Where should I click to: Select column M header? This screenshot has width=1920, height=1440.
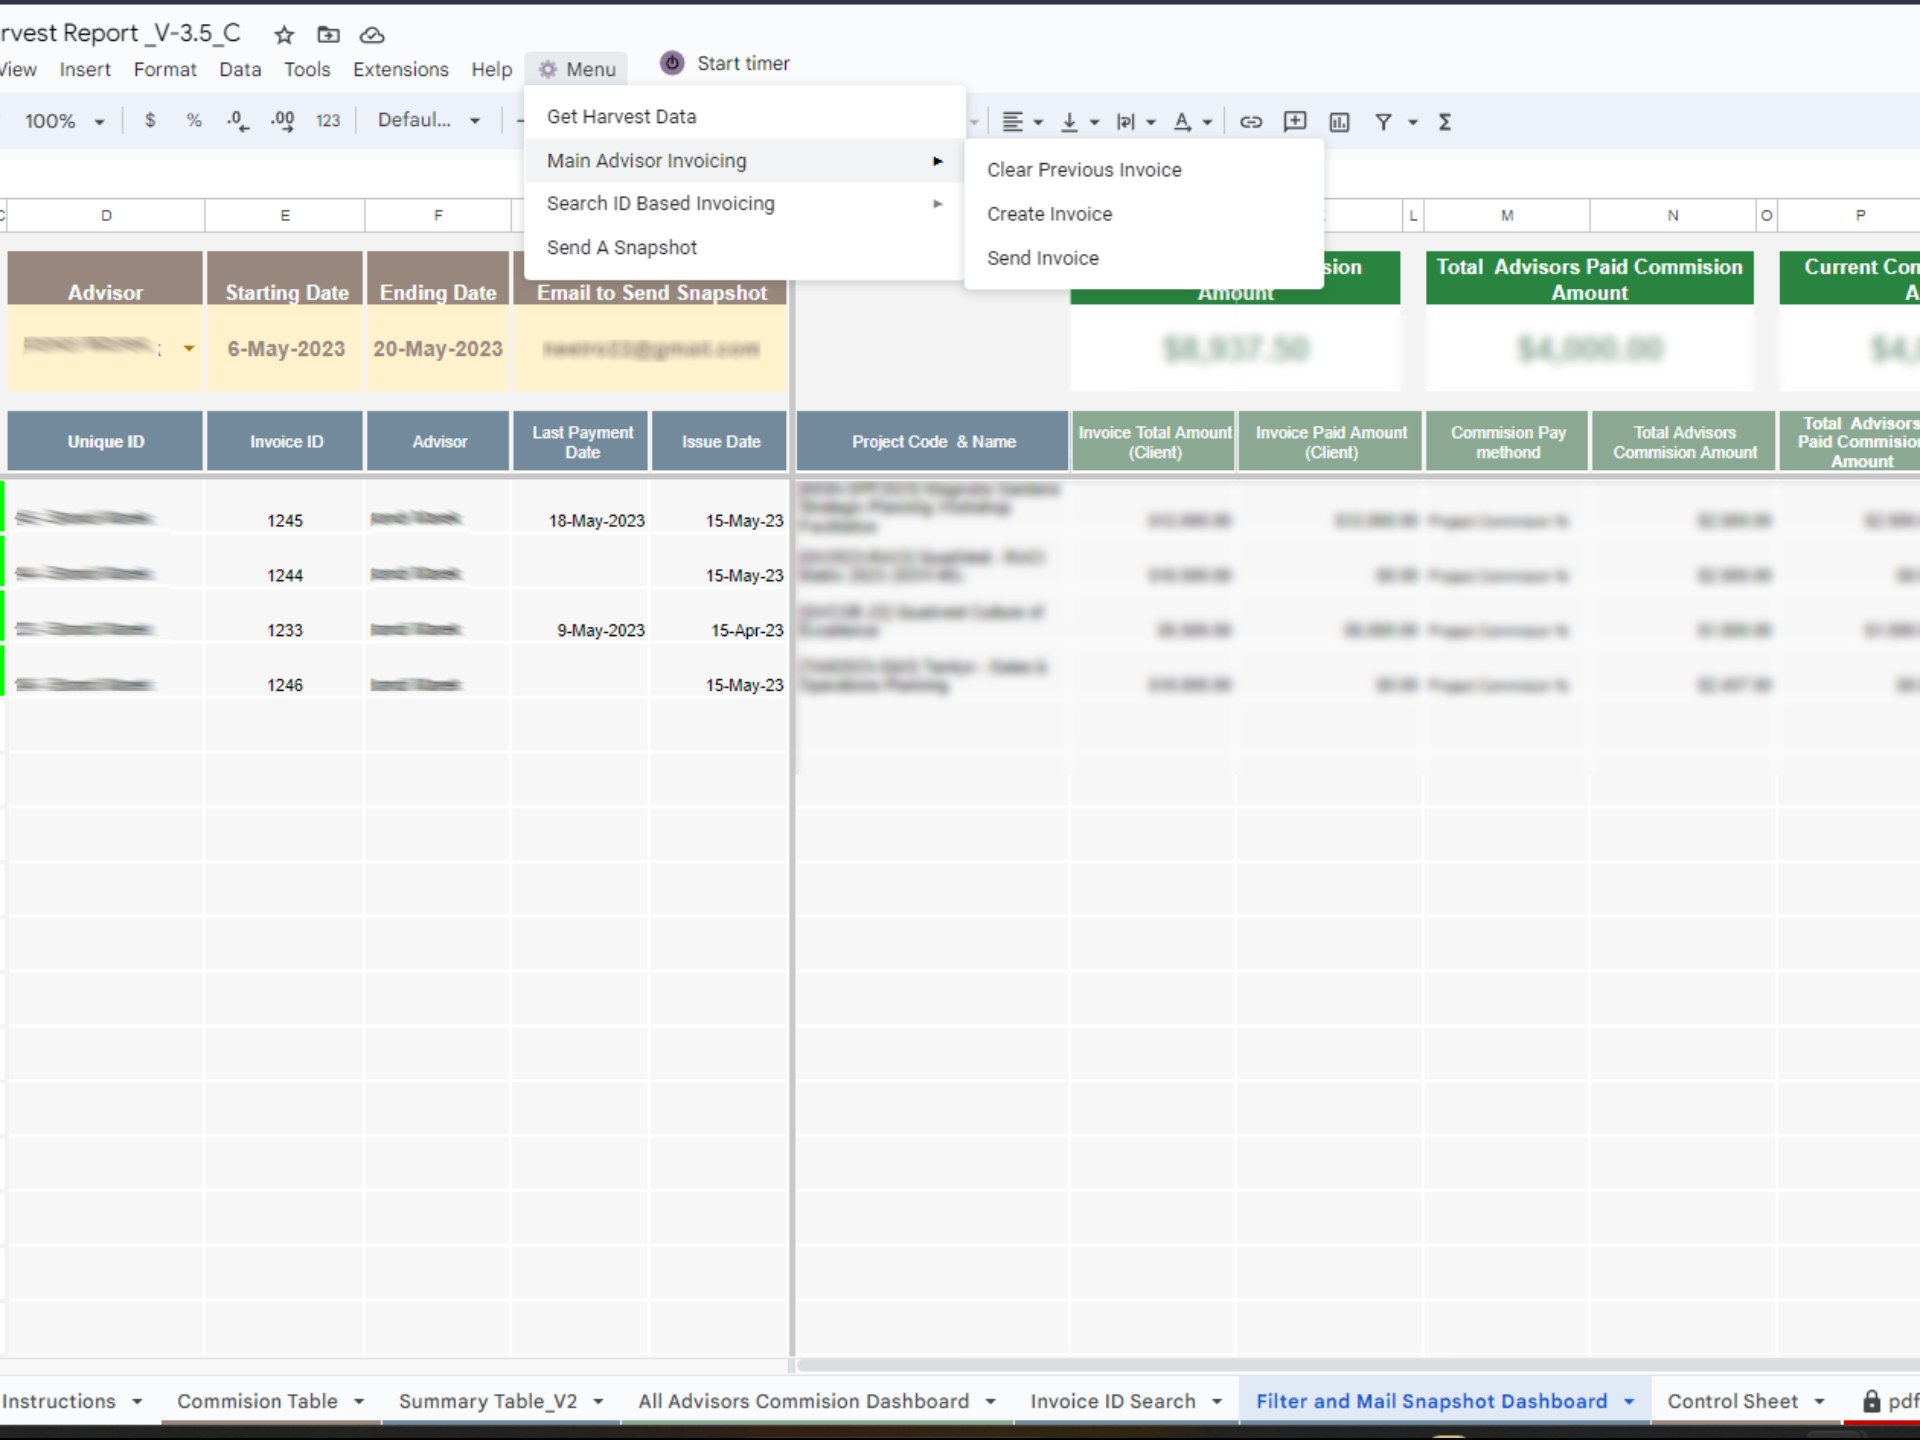(x=1507, y=215)
